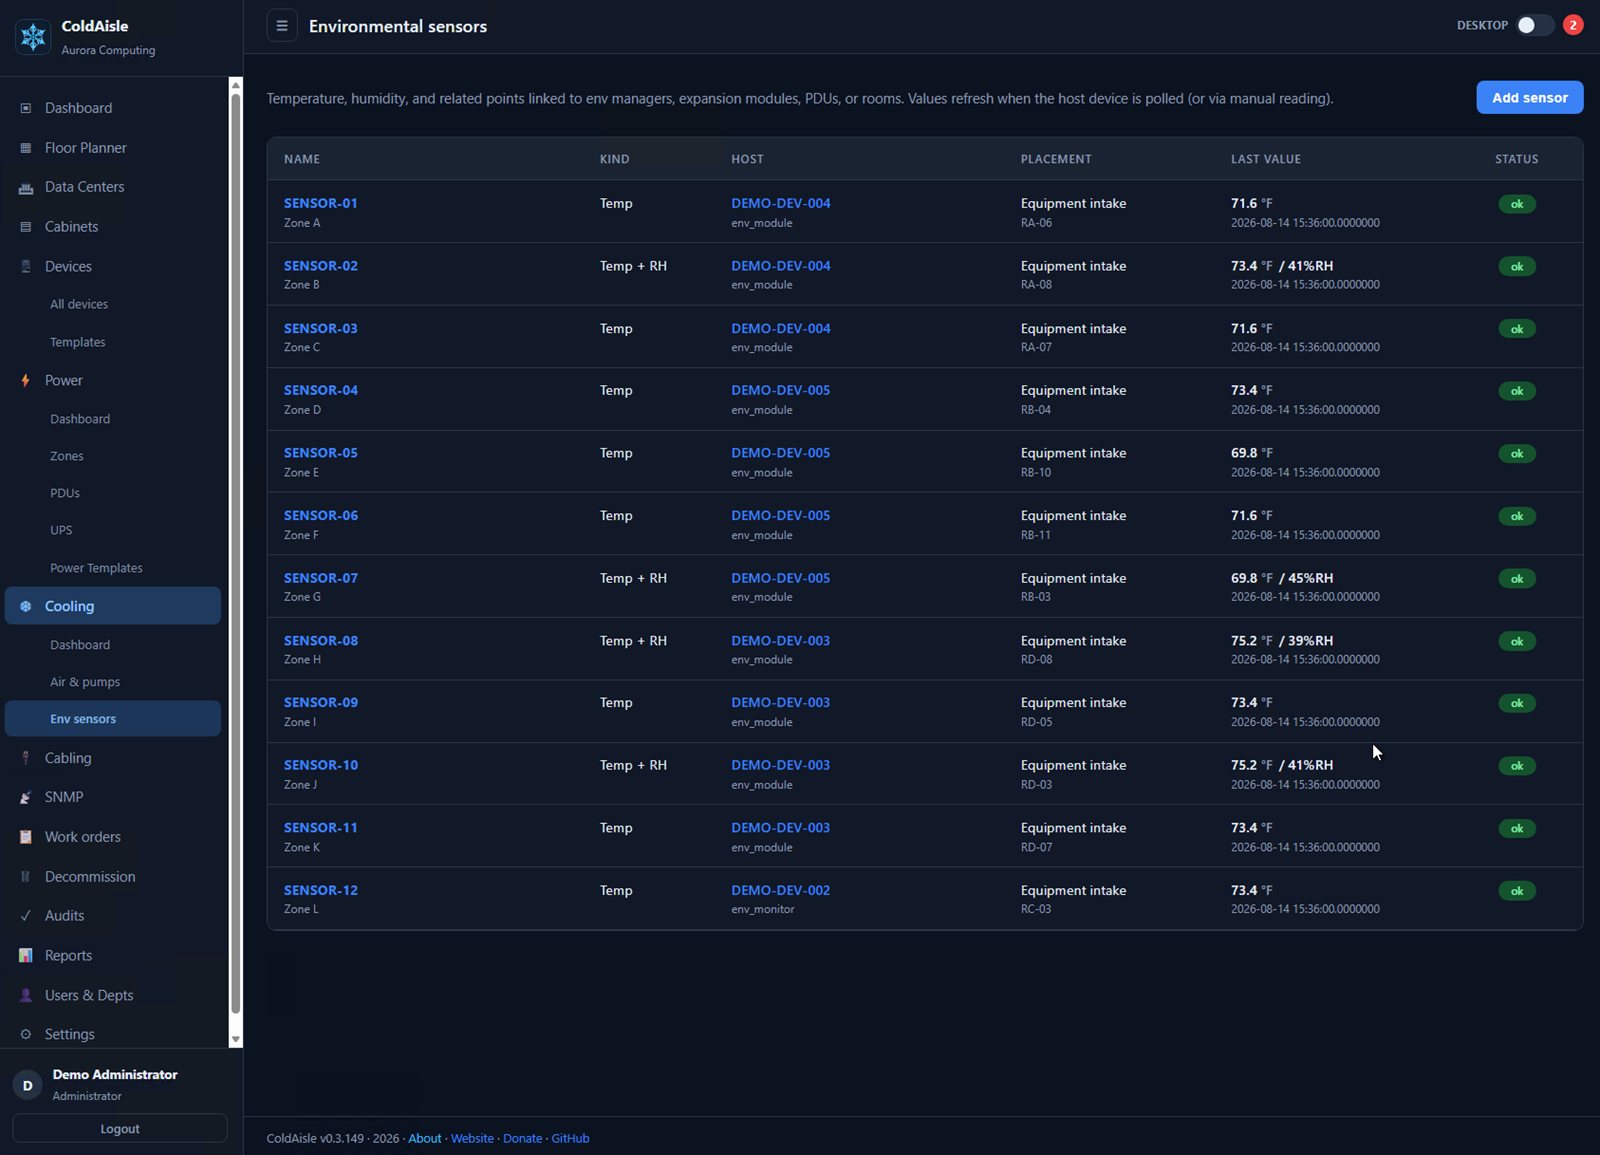The height and width of the screenshot is (1155, 1600).
Task: Click the Cabinets icon
Action: (x=26, y=227)
